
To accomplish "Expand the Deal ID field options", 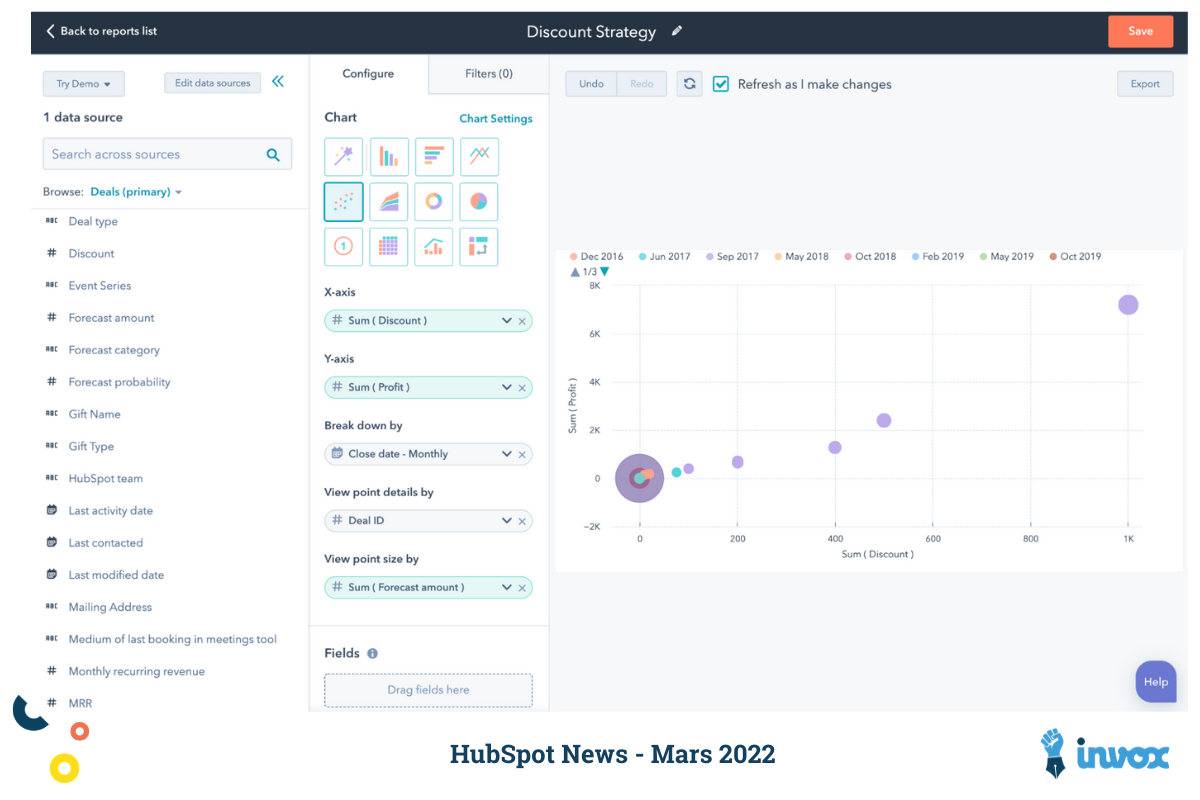I will point(507,521).
